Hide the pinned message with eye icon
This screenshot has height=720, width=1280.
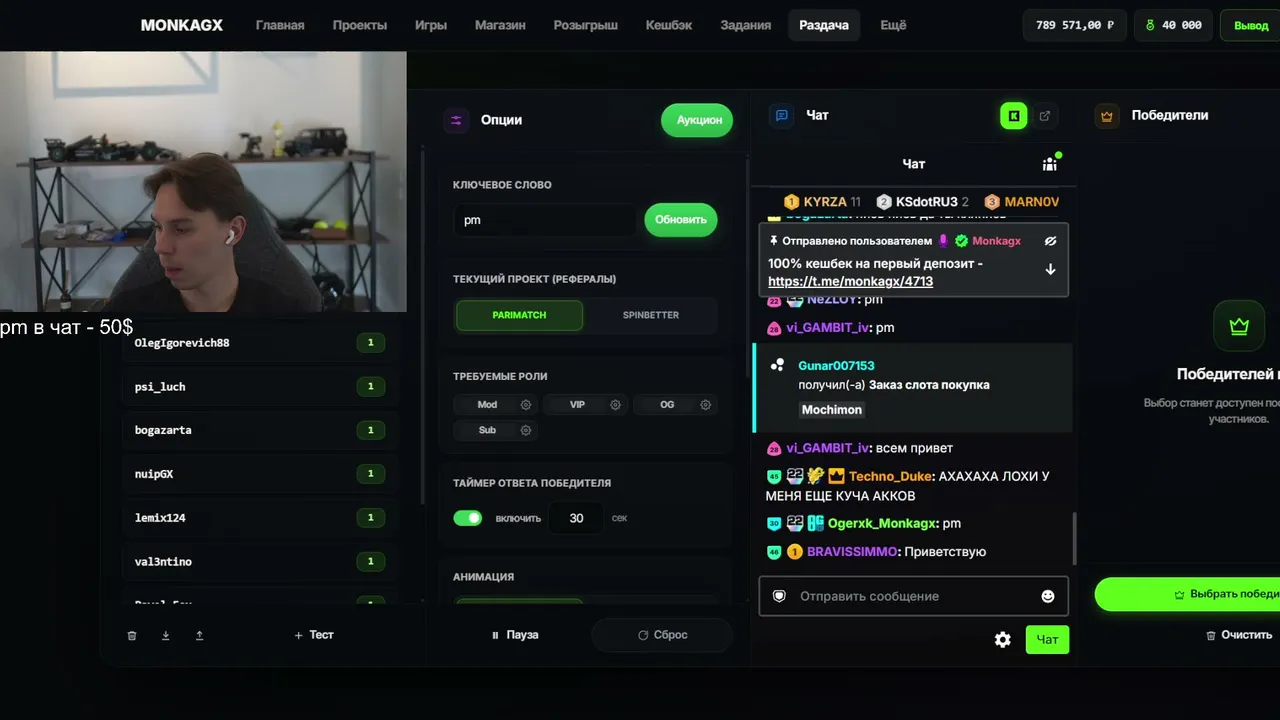(x=1050, y=241)
